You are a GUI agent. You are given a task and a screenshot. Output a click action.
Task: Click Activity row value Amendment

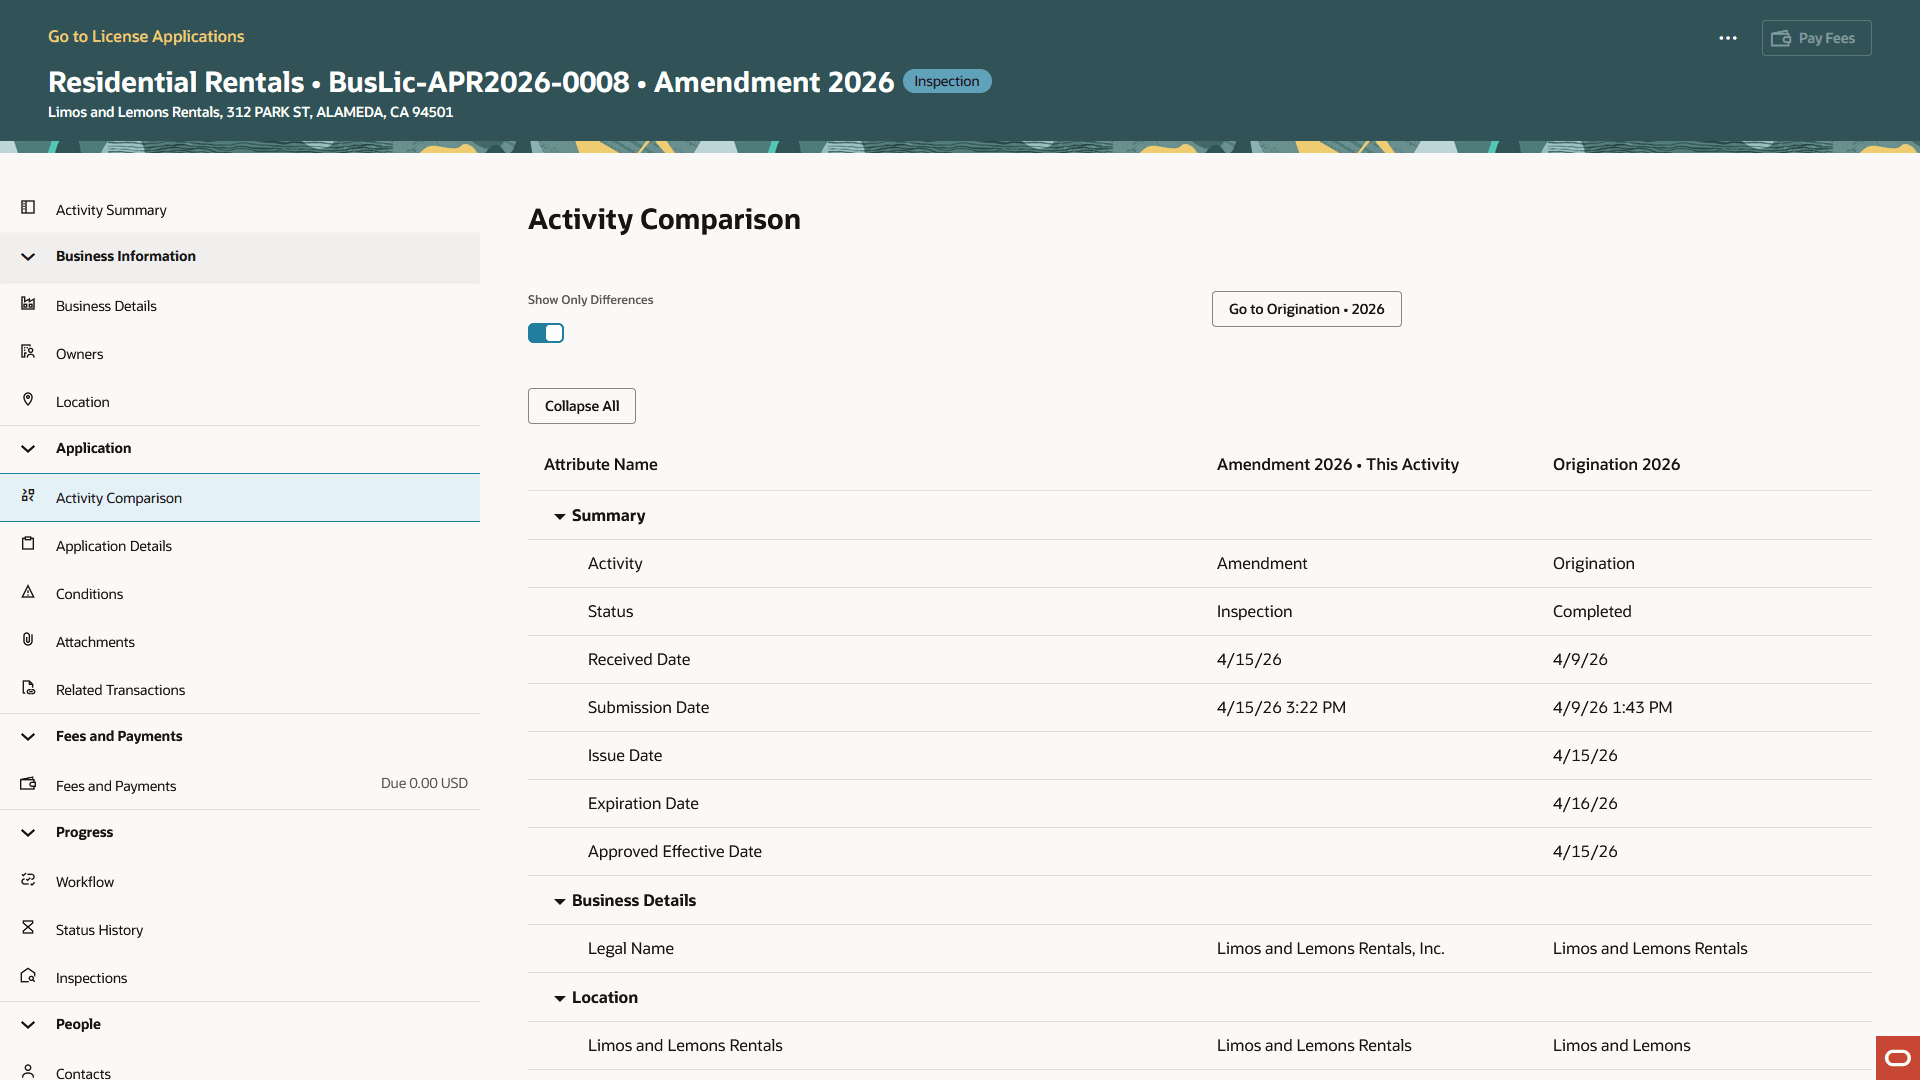click(x=1261, y=563)
